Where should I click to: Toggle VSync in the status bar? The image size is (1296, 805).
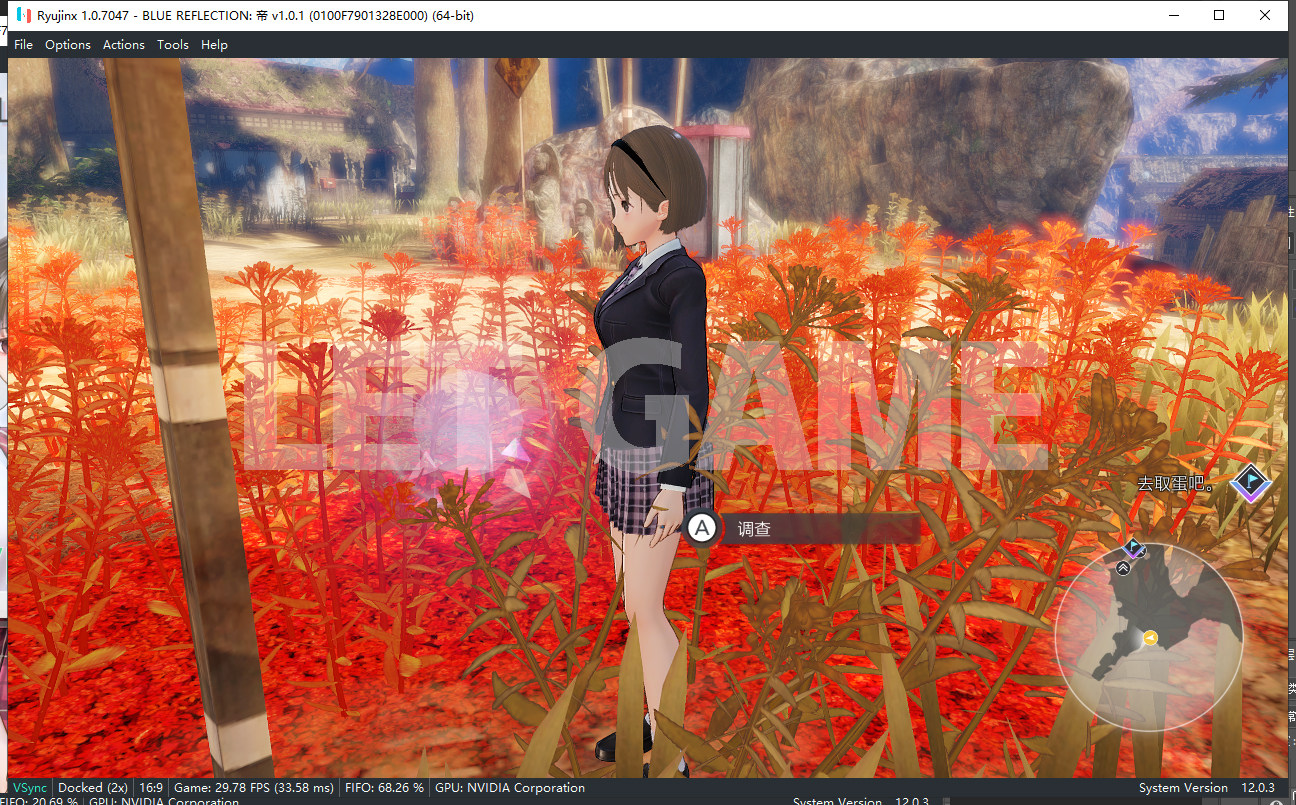[29, 788]
